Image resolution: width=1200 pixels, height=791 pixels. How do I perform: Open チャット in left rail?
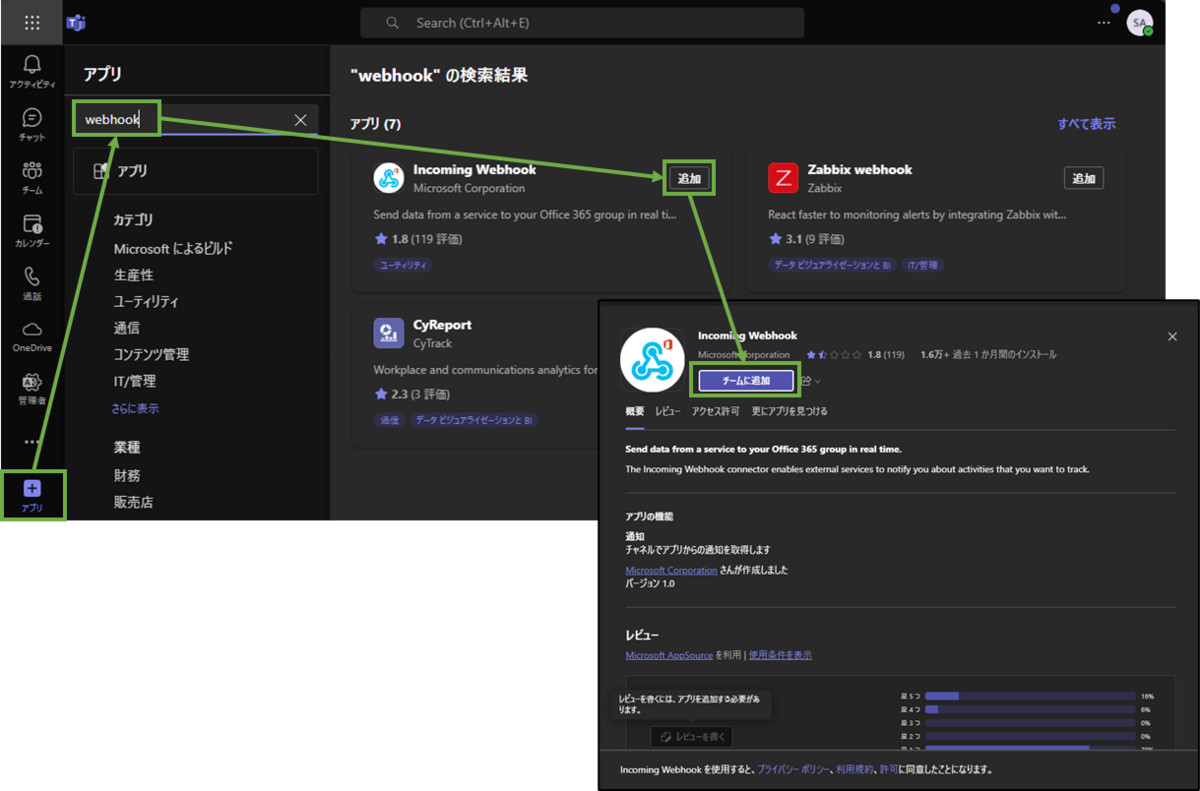pyautogui.click(x=32, y=125)
